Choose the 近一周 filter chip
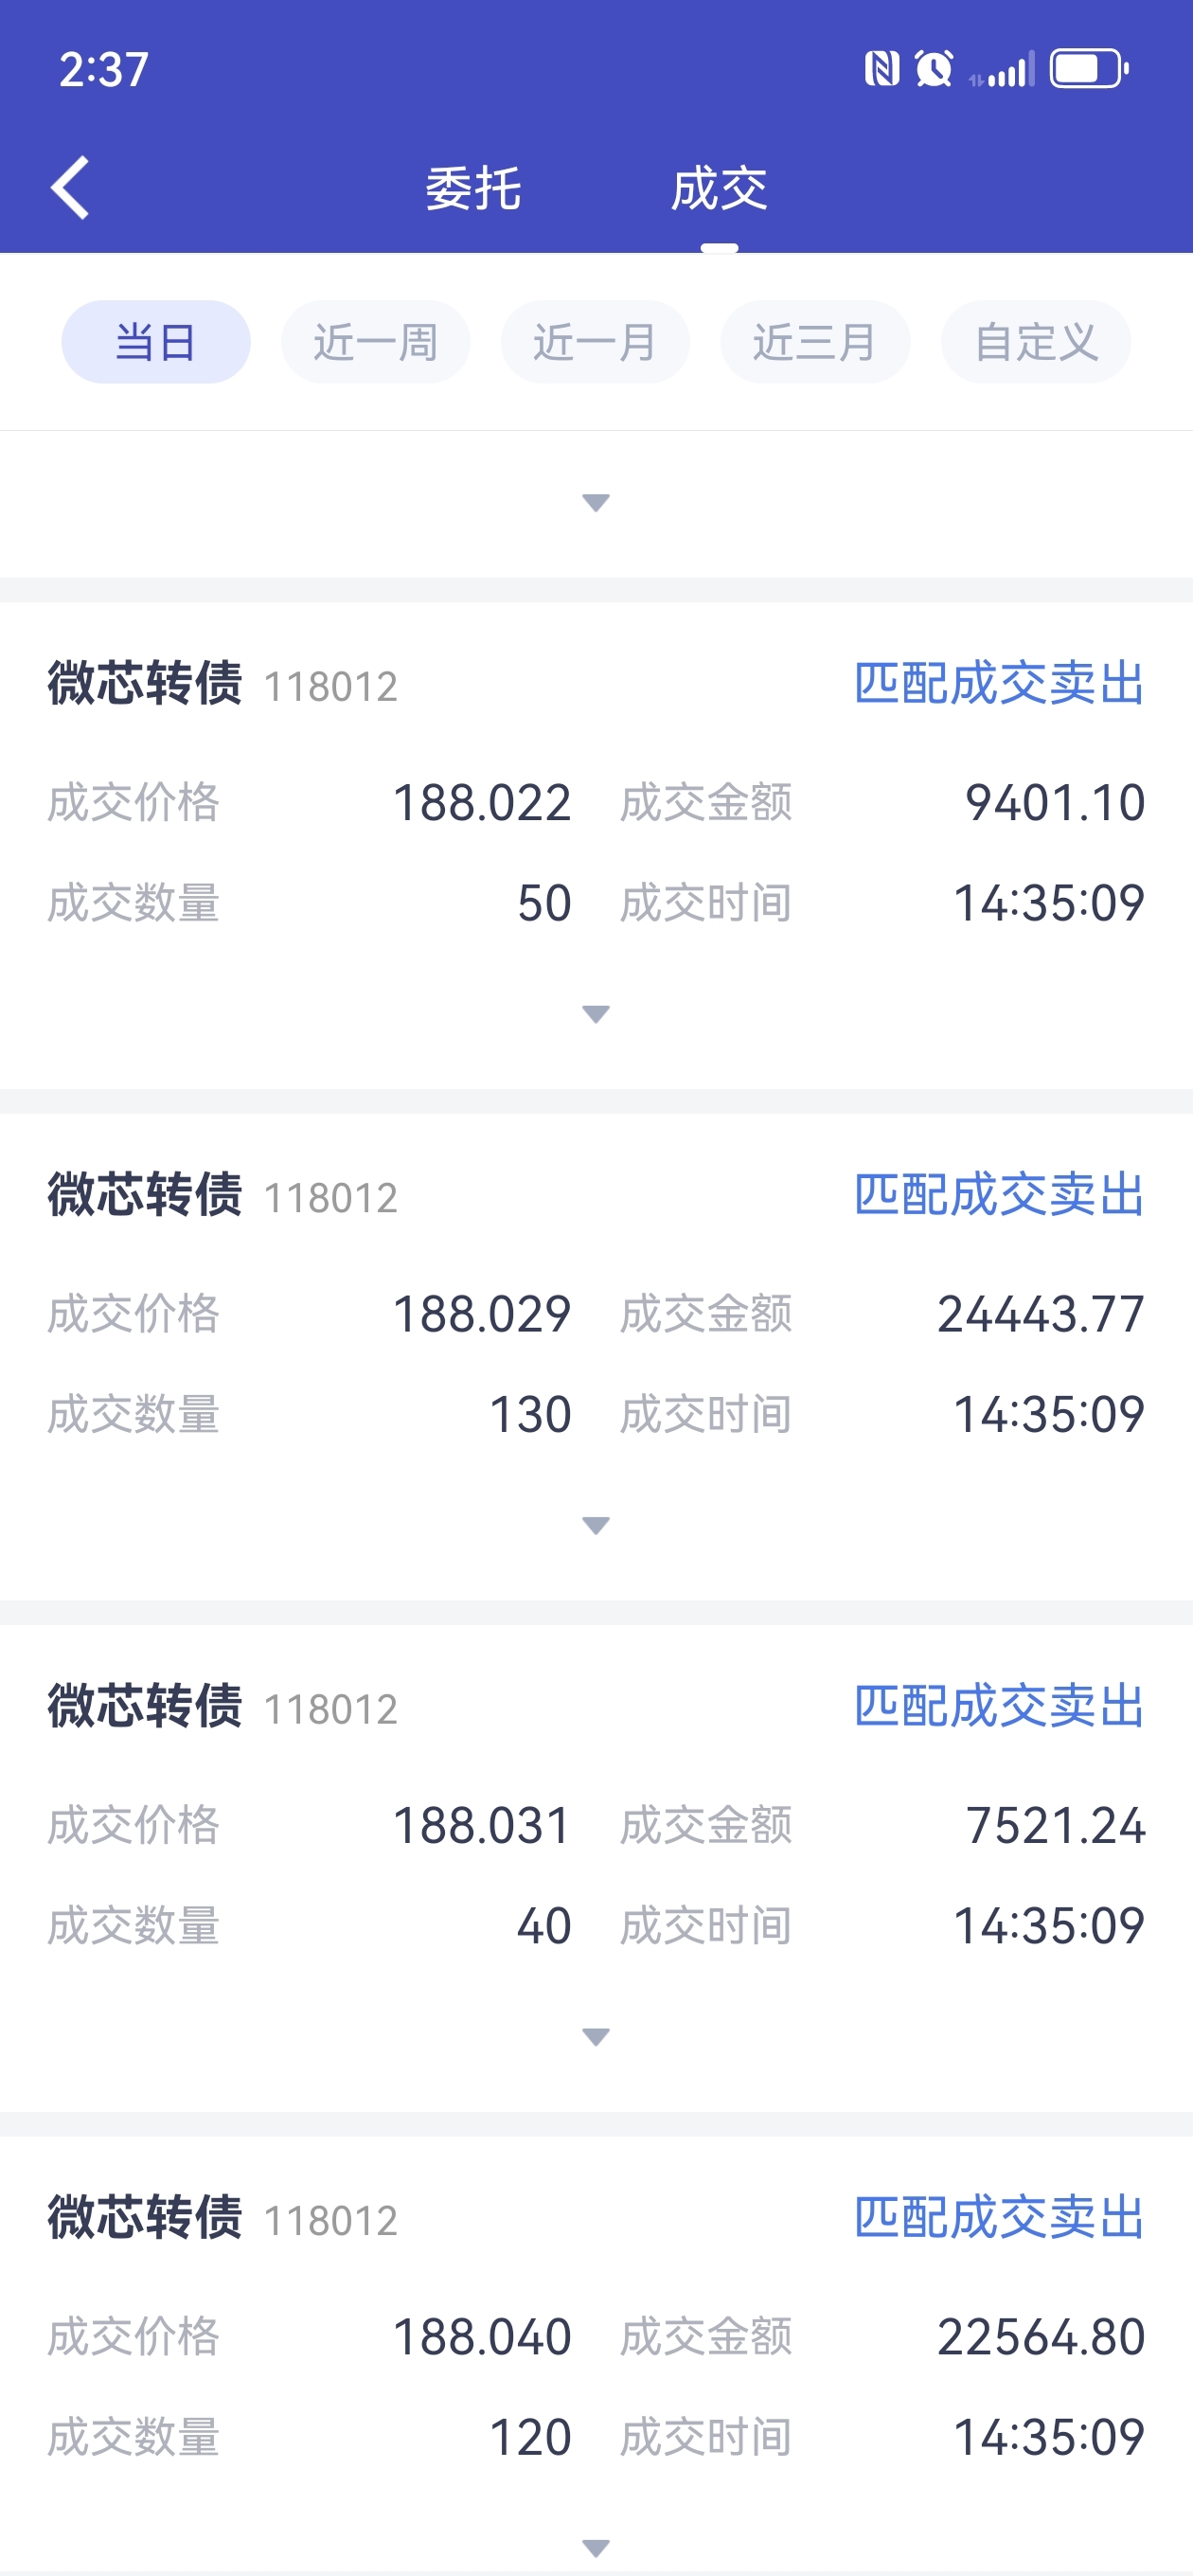 pyautogui.click(x=375, y=342)
